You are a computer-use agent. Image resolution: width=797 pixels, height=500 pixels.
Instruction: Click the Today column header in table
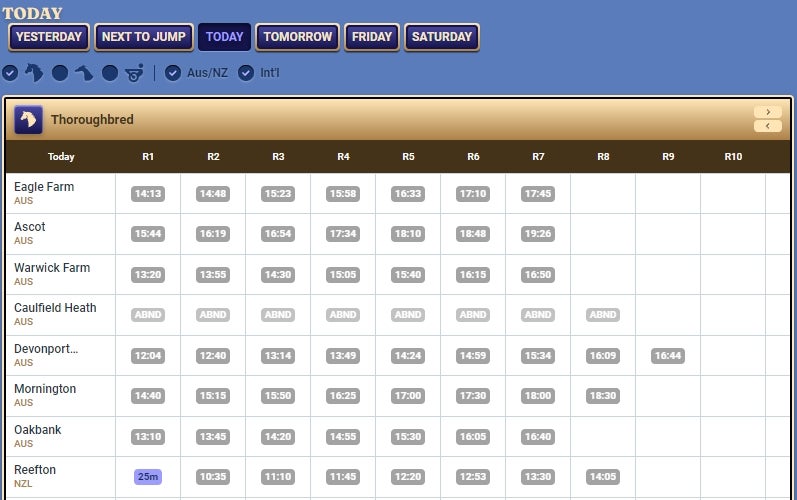[x=61, y=157]
